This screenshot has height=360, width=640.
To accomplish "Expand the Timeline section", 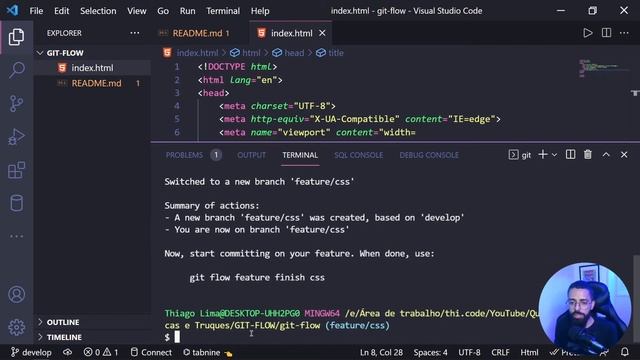I will (x=93, y=337).
